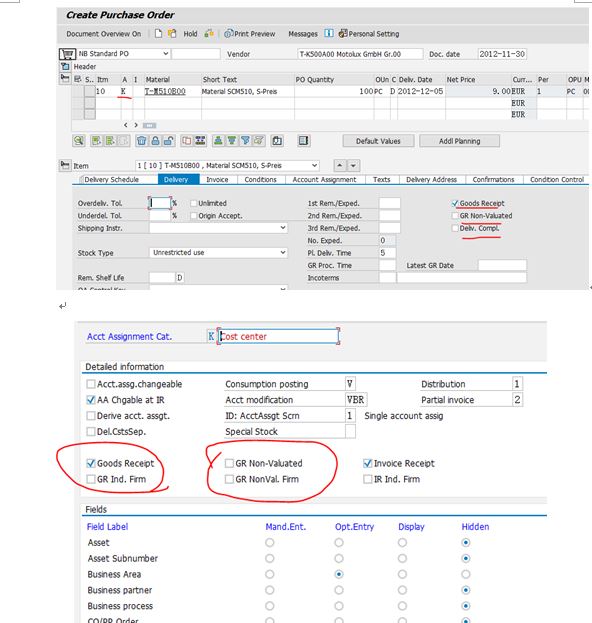The width and height of the screenshot is (592, 623).
Task: Open the Stock Type dropdown
Action: 282,252
